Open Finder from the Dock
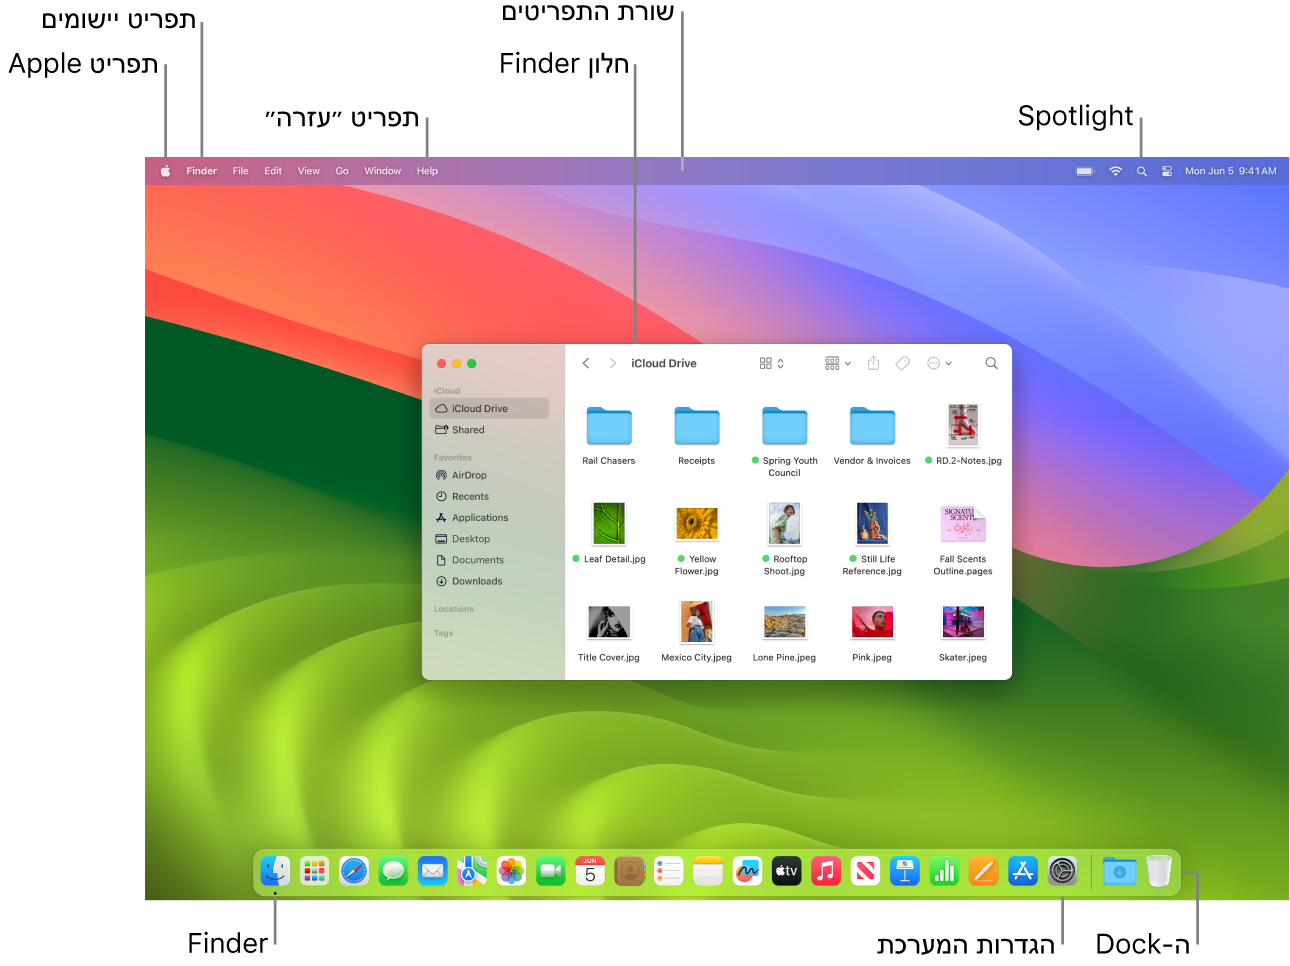 pyautogui.click(x=275, y=871)
